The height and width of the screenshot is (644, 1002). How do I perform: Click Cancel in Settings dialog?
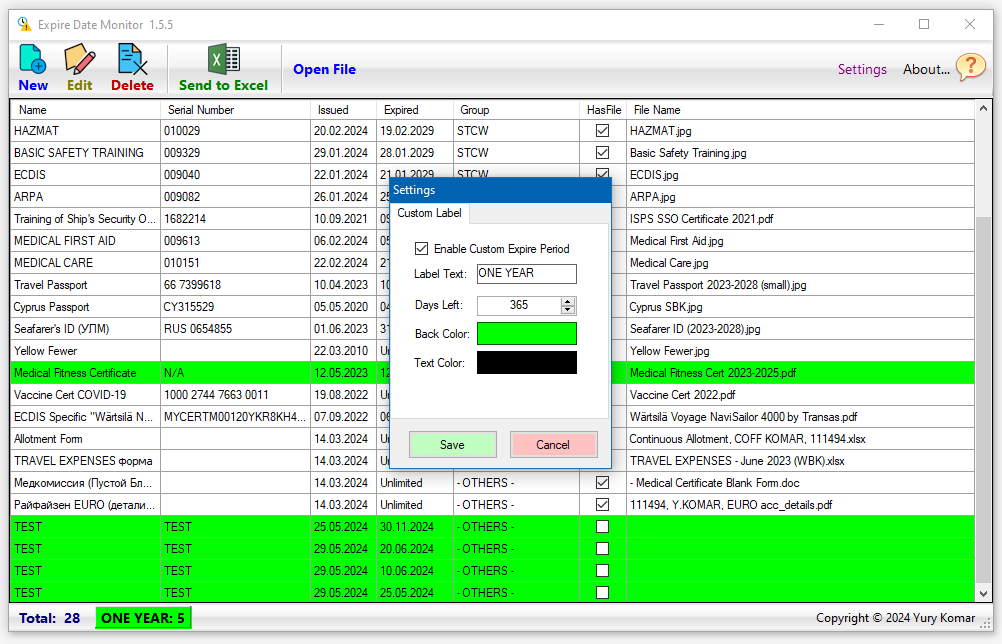[553, 445]
